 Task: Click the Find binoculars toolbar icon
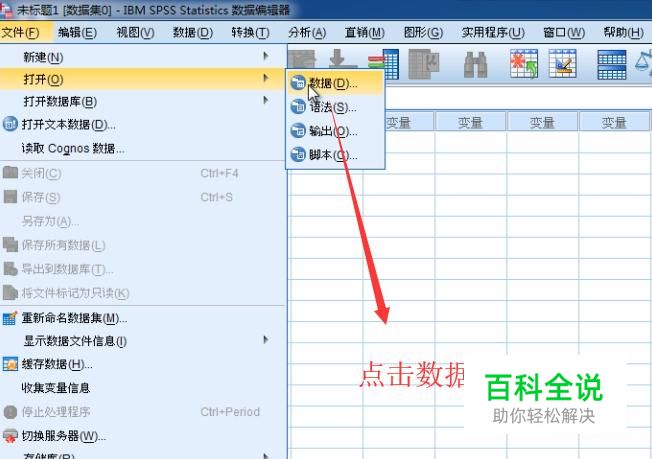pos(475,65)
